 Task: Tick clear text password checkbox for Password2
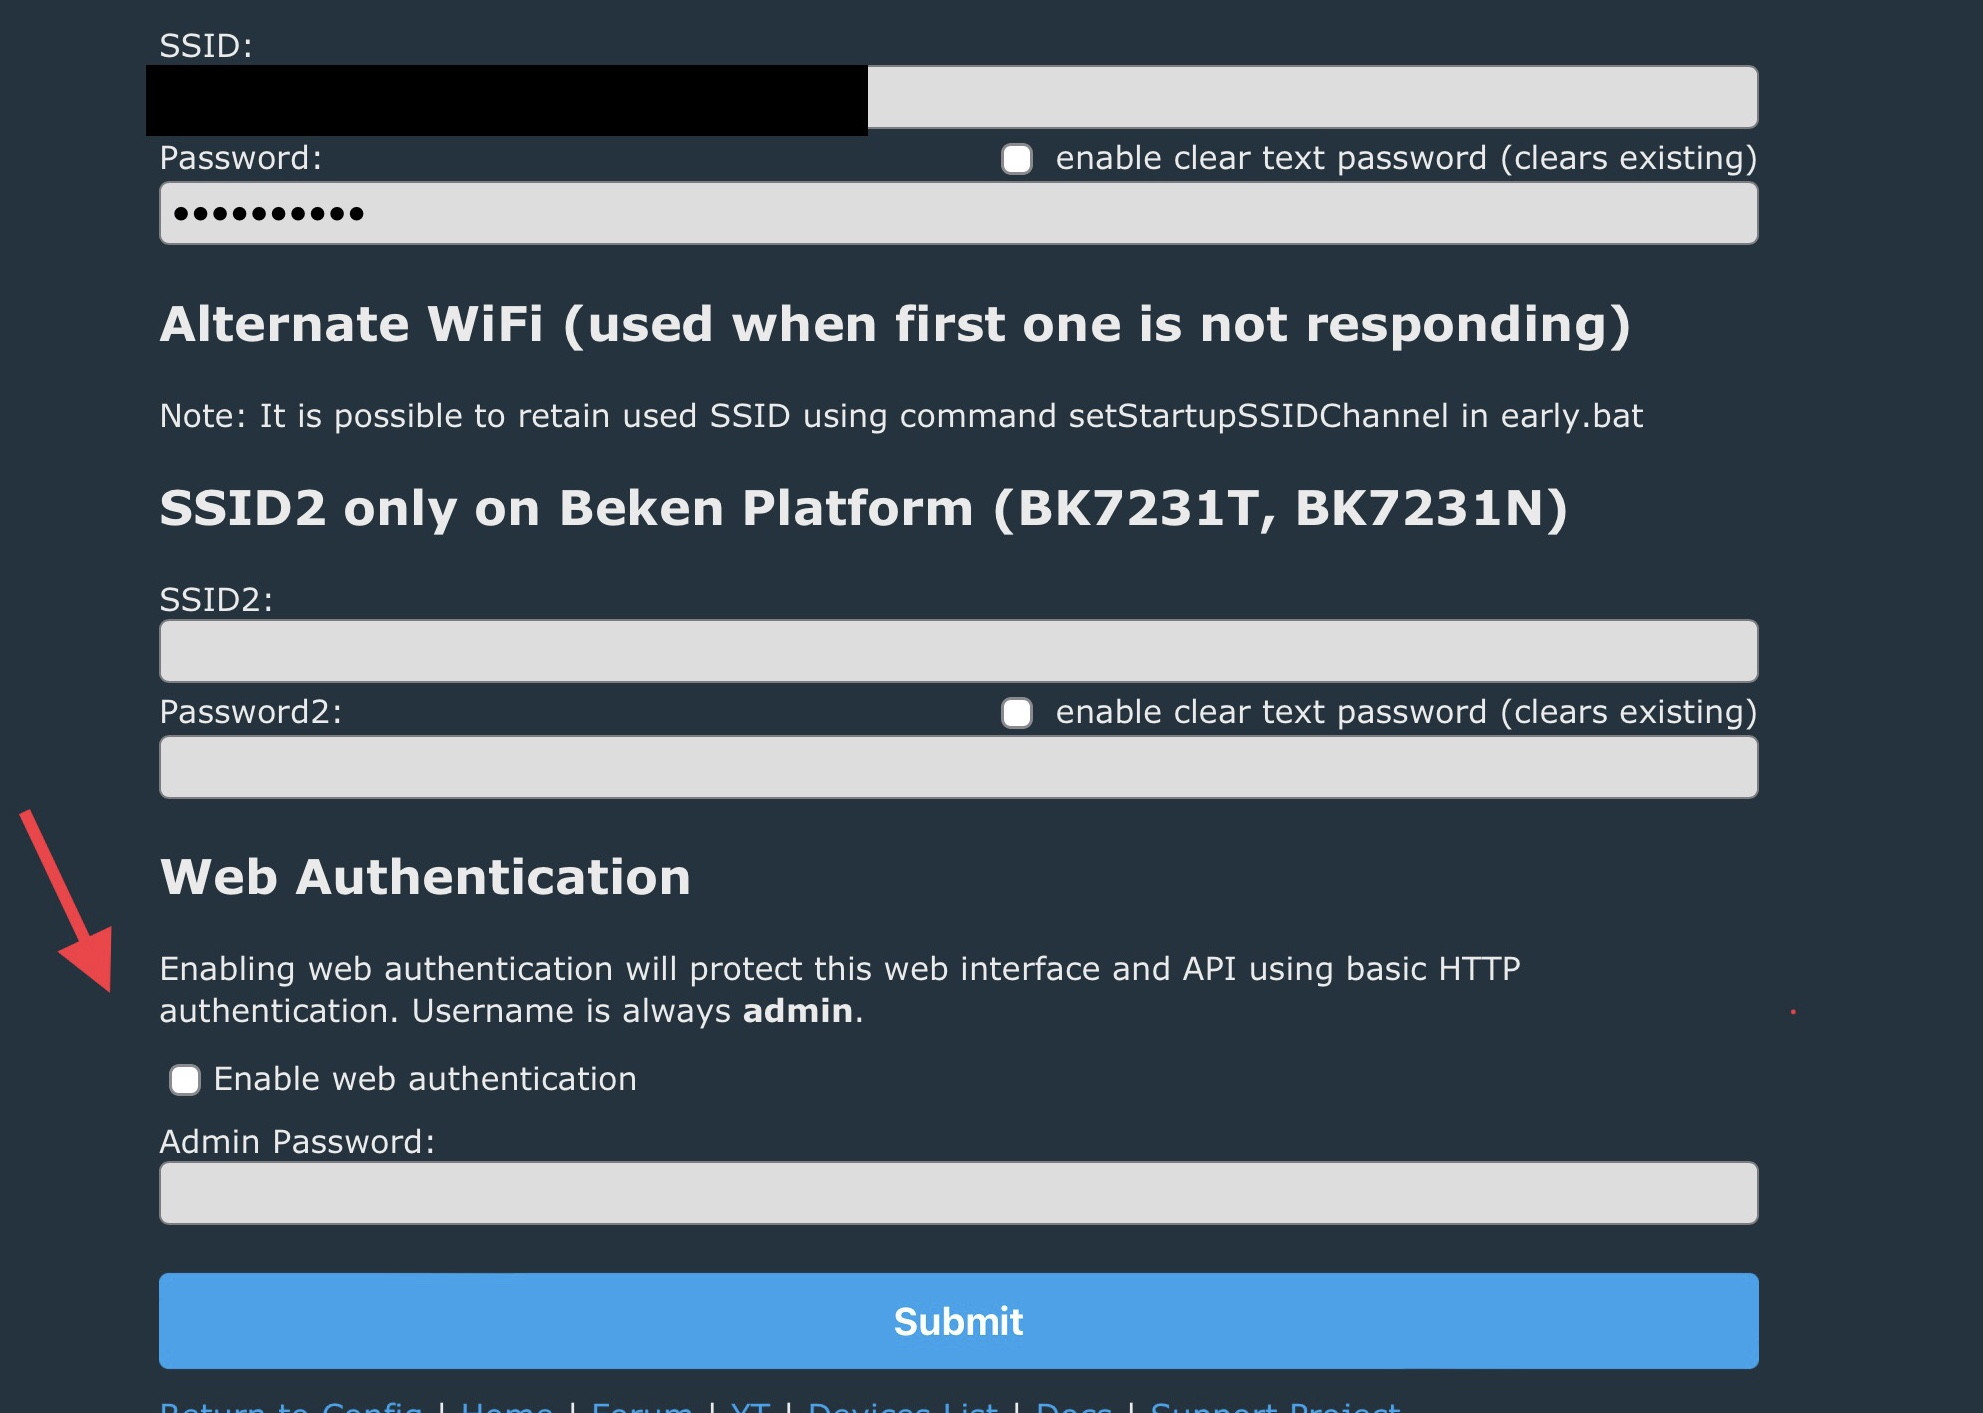1017,713
